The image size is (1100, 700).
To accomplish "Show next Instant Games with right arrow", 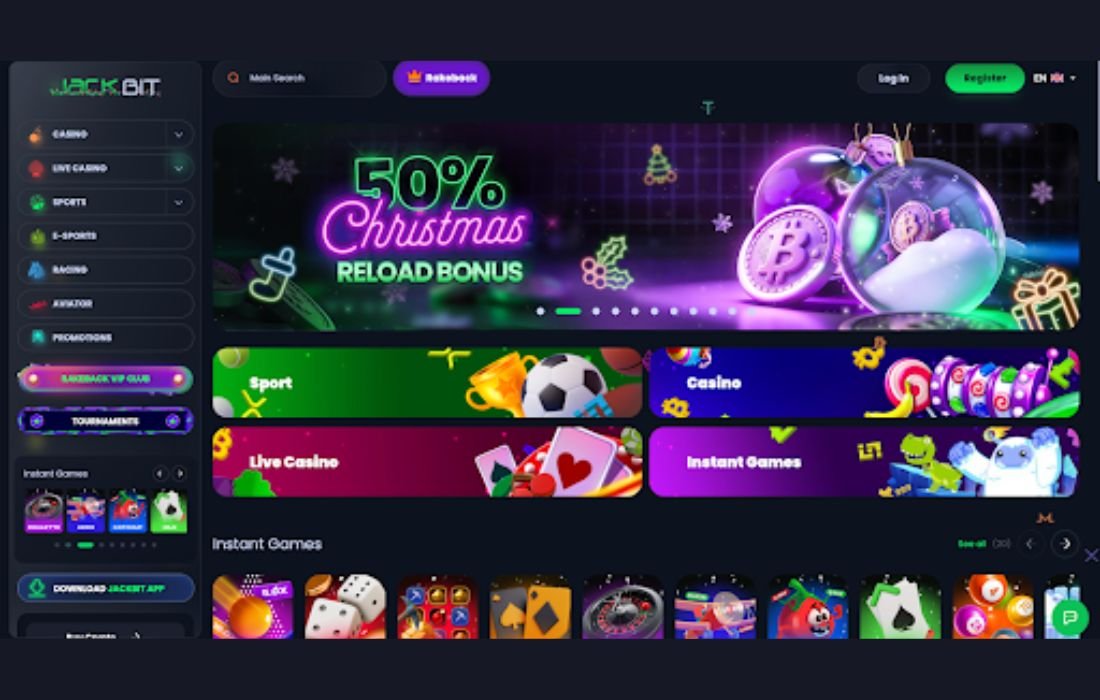I will click(x=1065, y=544).
